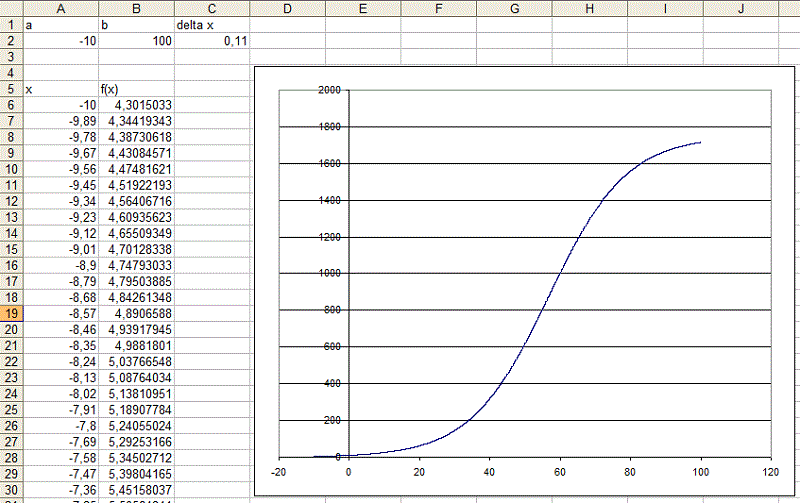
Task: Click column A header
Action: point(62,8)
